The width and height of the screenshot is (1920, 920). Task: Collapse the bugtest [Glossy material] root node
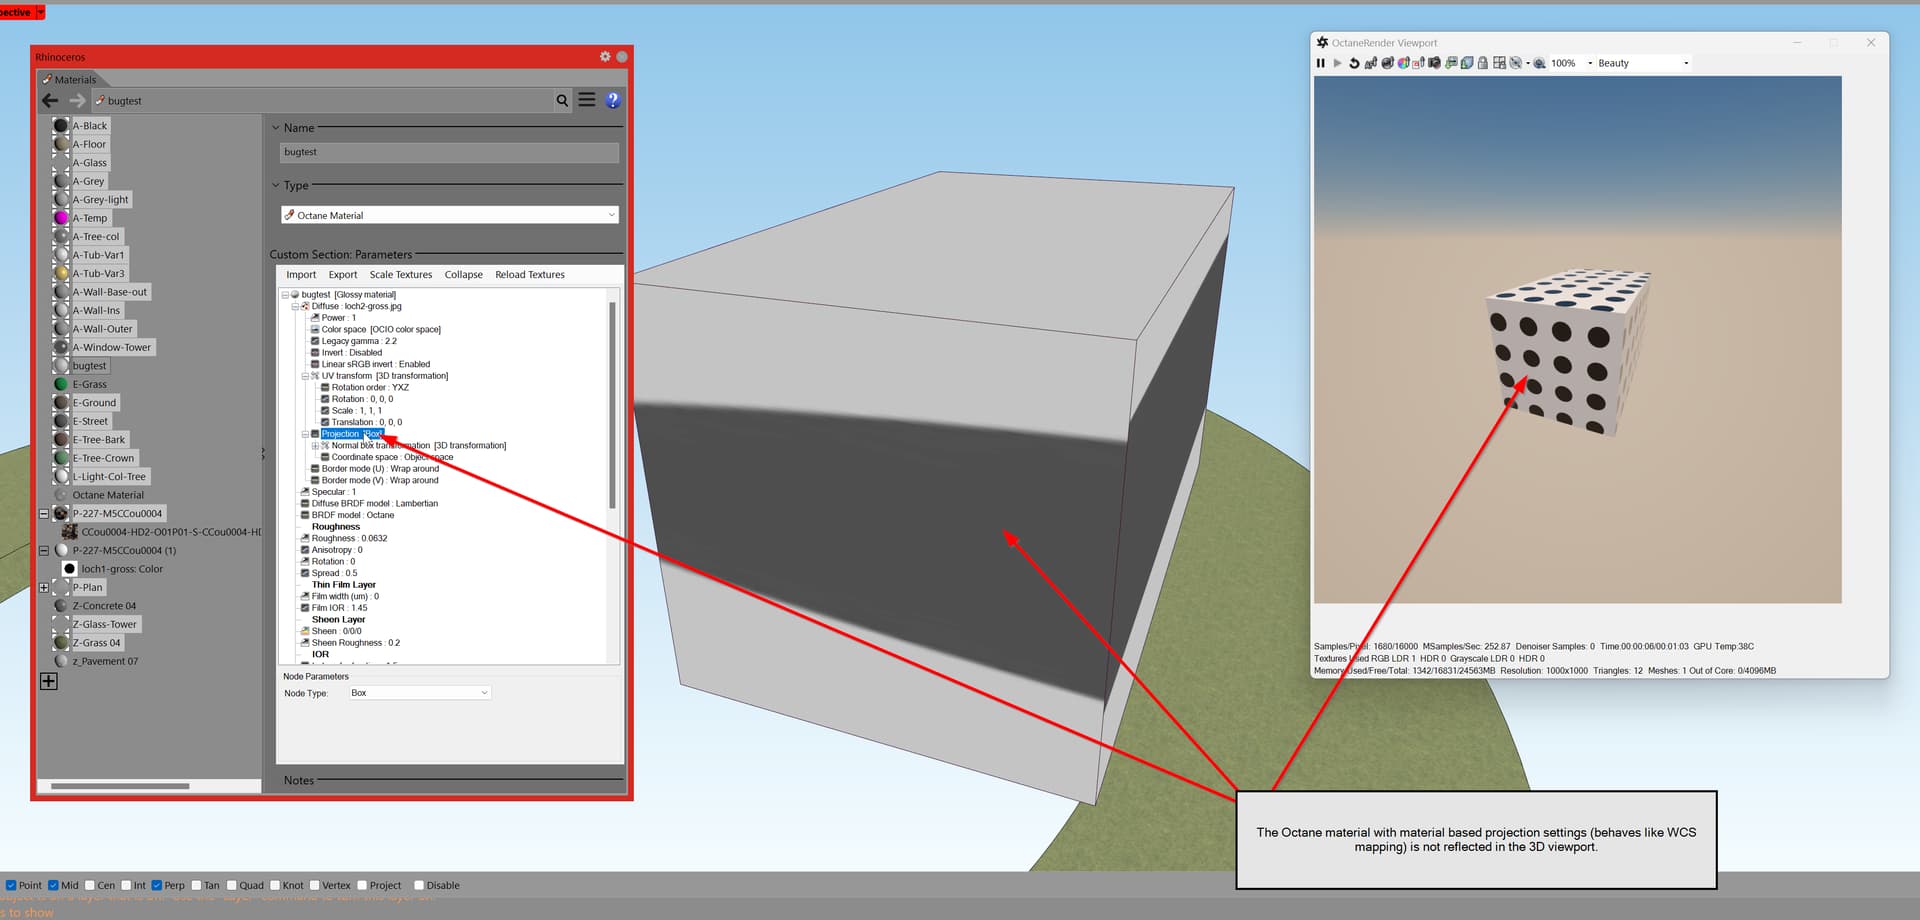285,295
